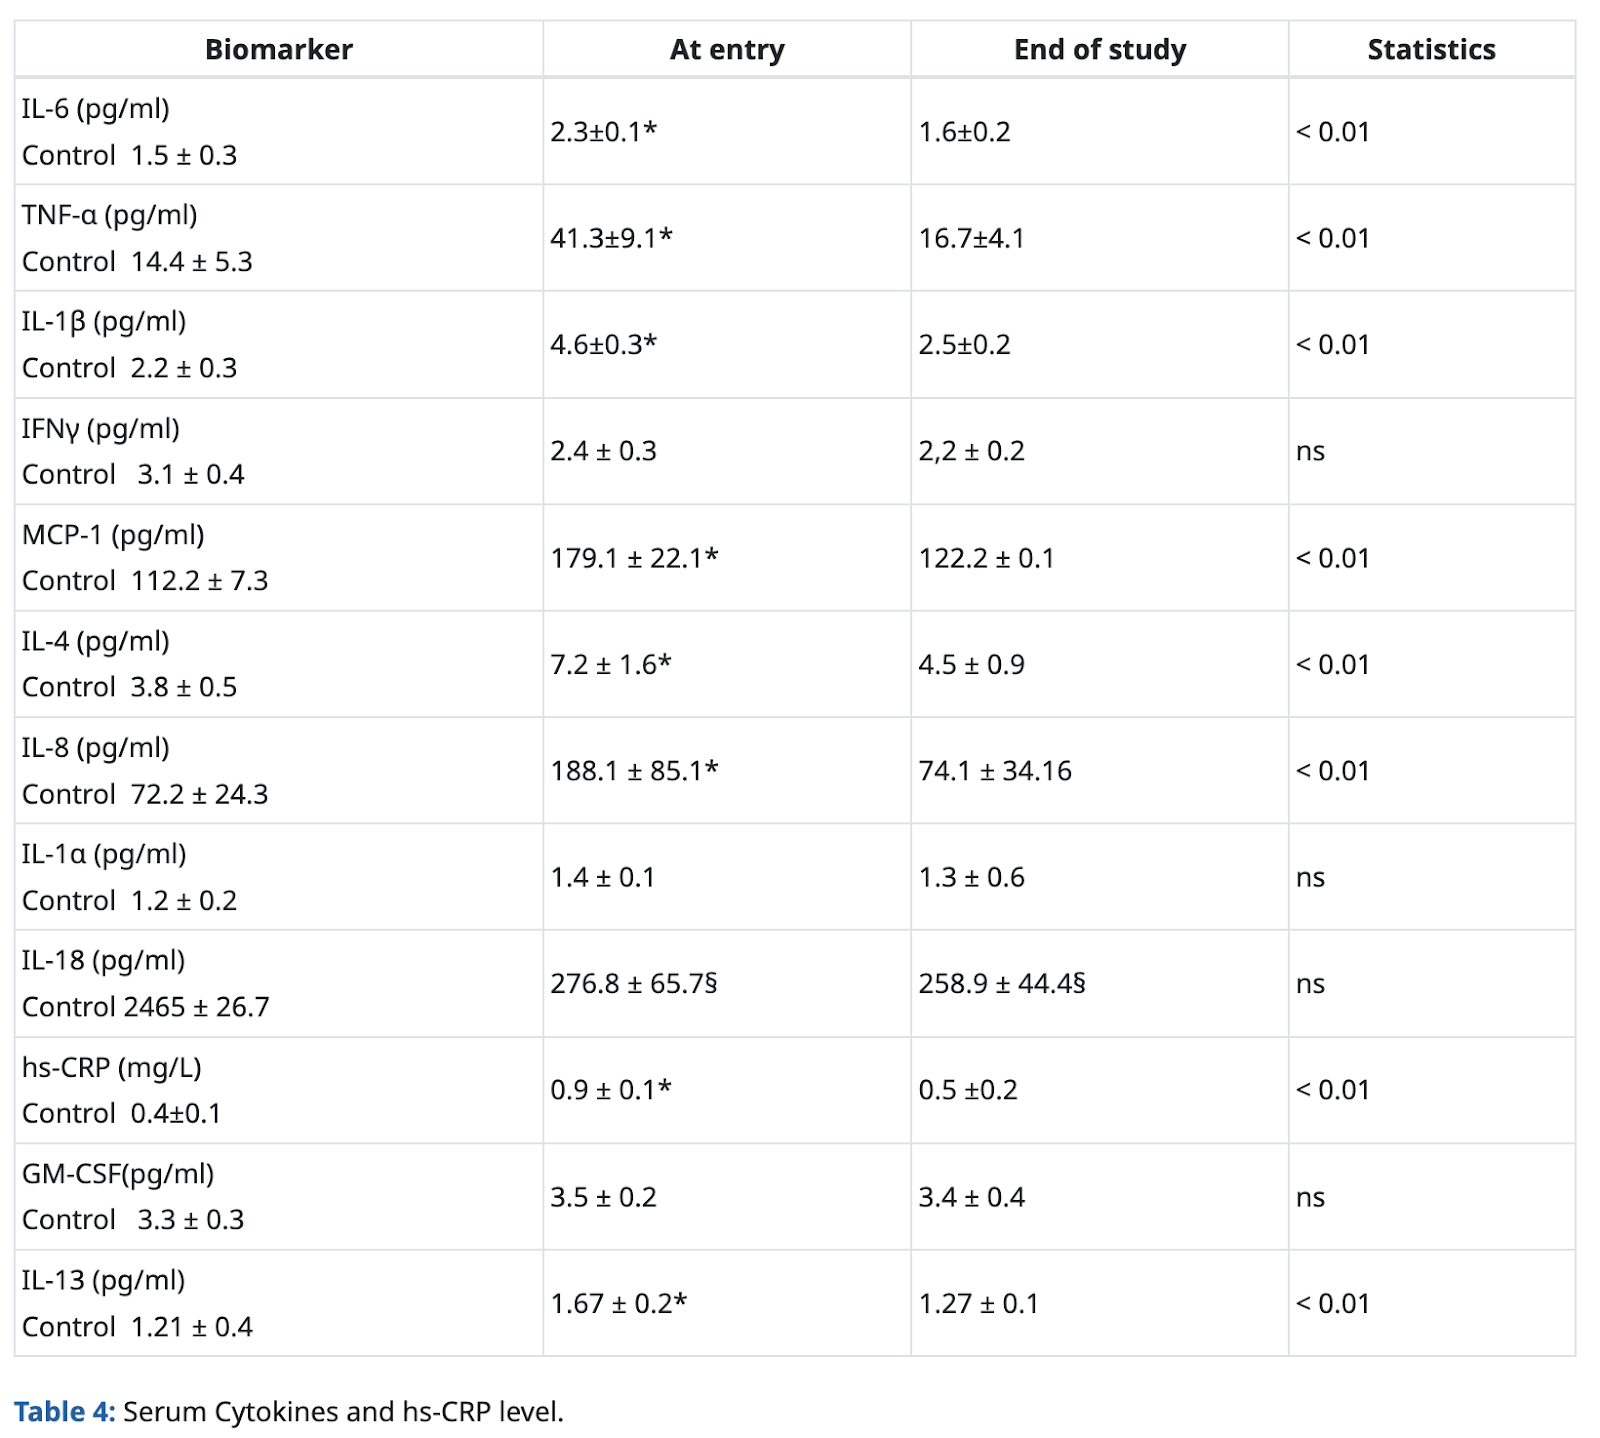Click the IL-18 end of study value 258.9 ± 44.4§
1600x1438 pixels.
click(x=1002, y=984)
